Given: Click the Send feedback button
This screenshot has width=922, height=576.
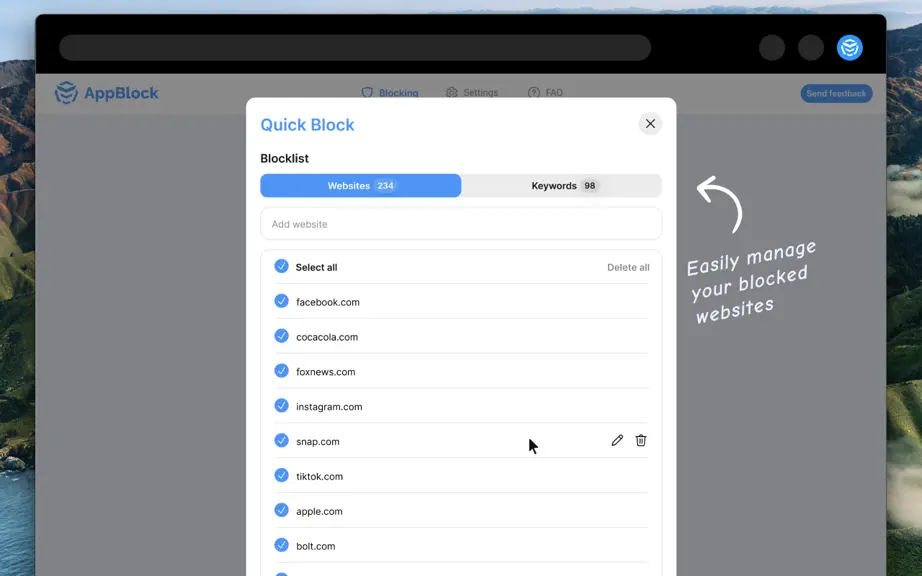Looking at the screenshot, I should (x=836, y=93).
